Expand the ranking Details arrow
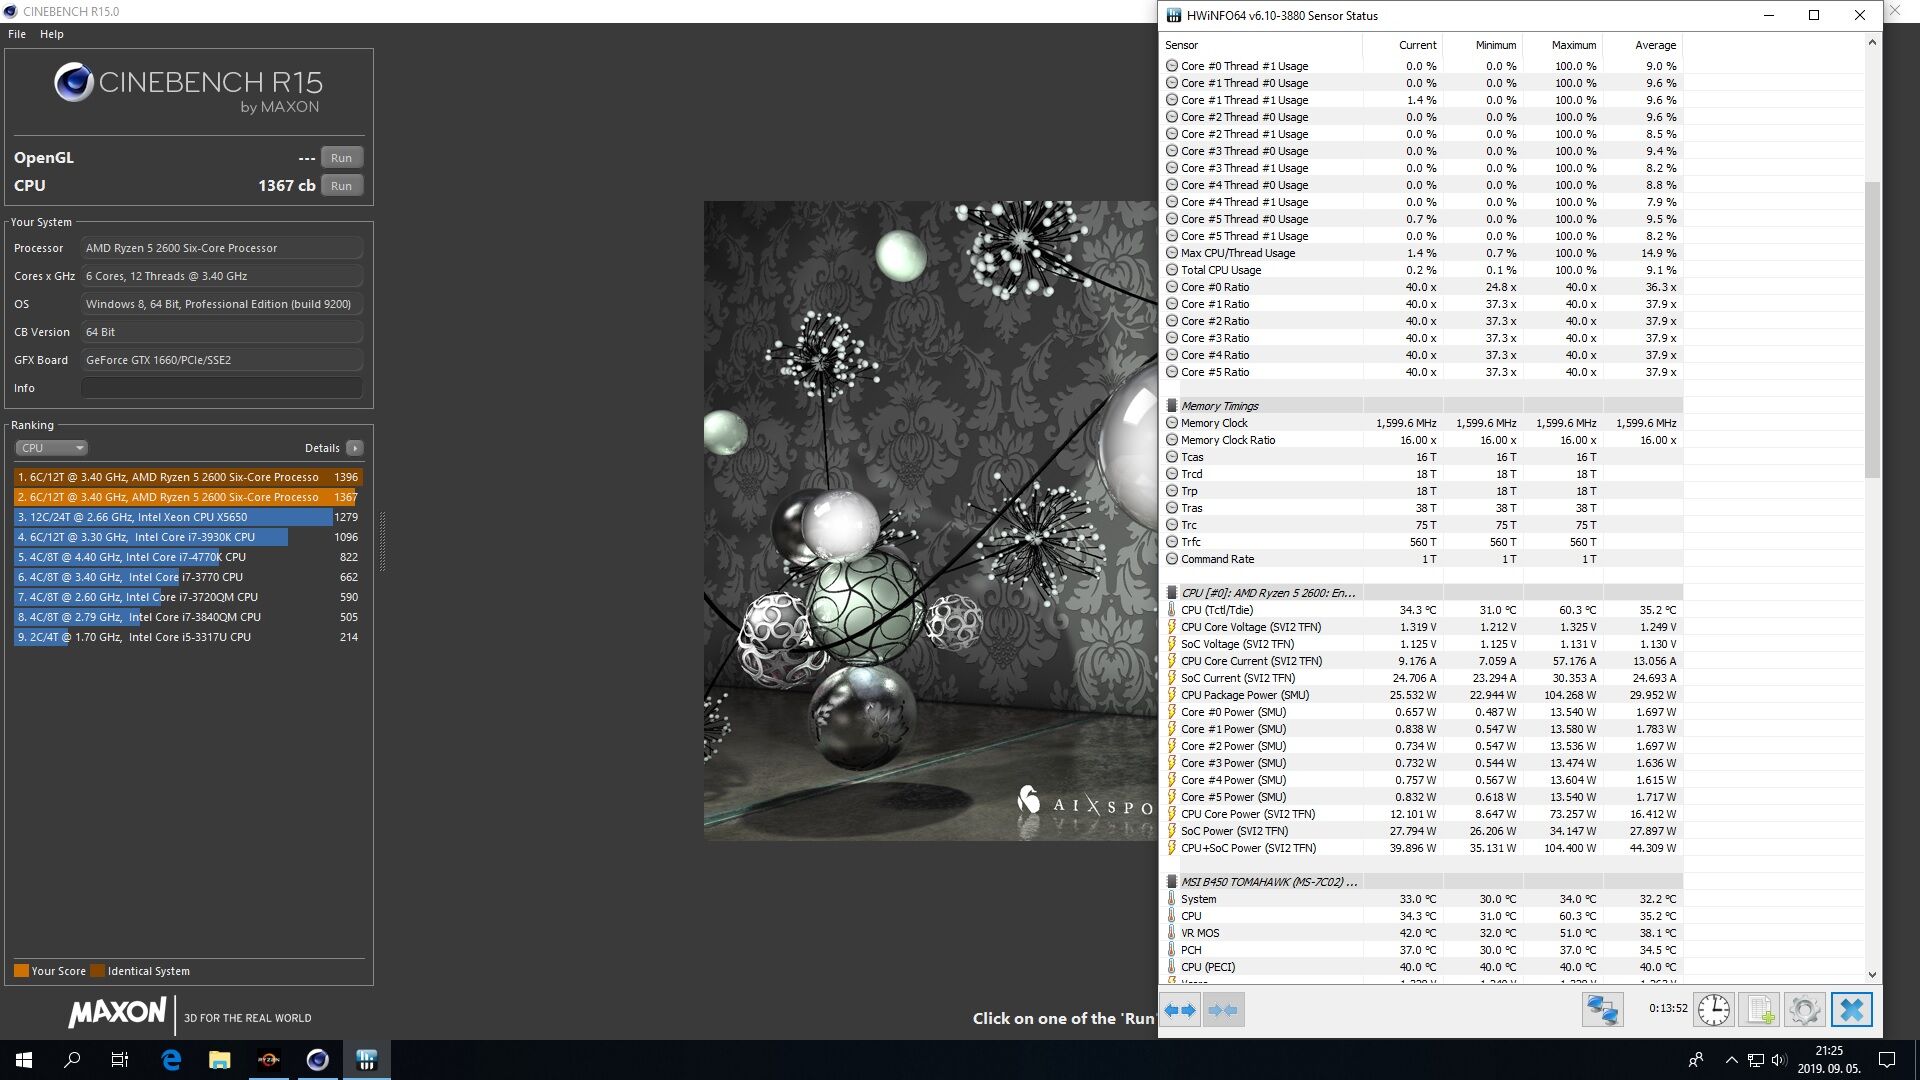 coord(354,448)
